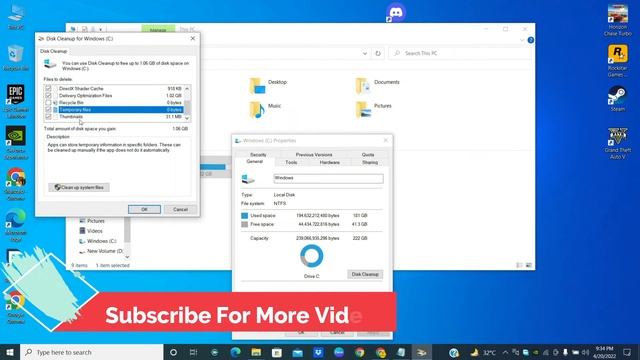Screen dimensions: 640x360
Task: Select Videos in navigation pane
Action: 91,231
